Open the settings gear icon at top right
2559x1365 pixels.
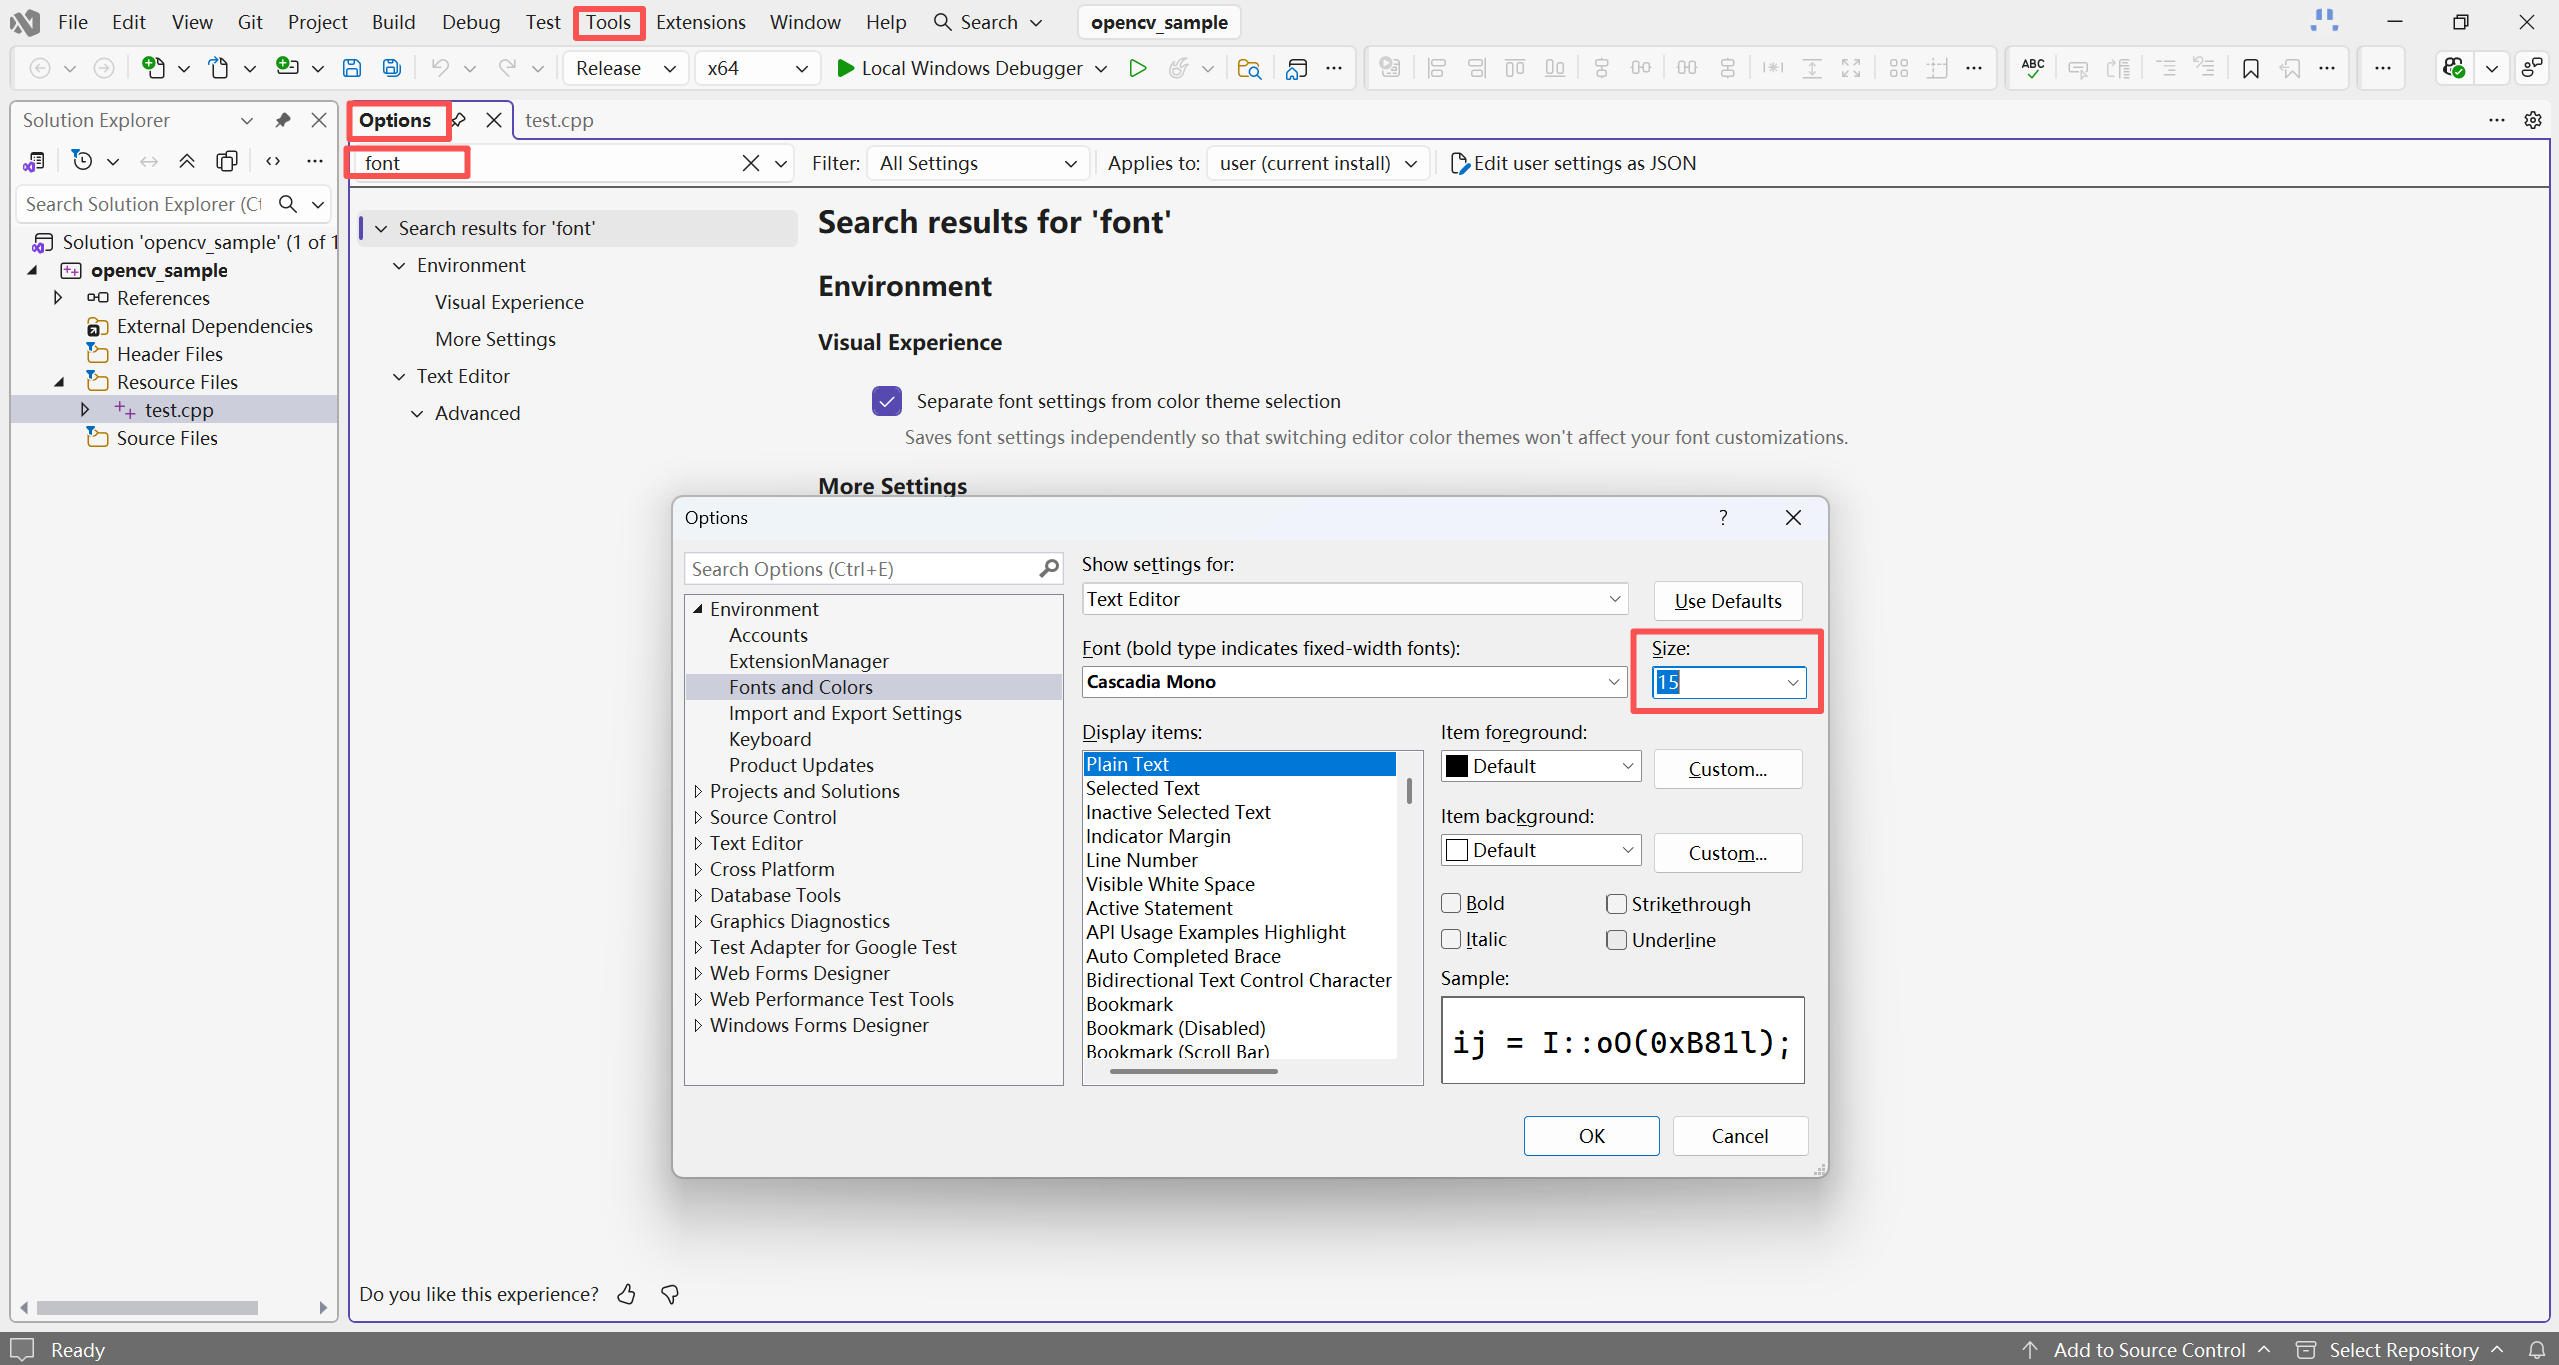coord(2533,120)
